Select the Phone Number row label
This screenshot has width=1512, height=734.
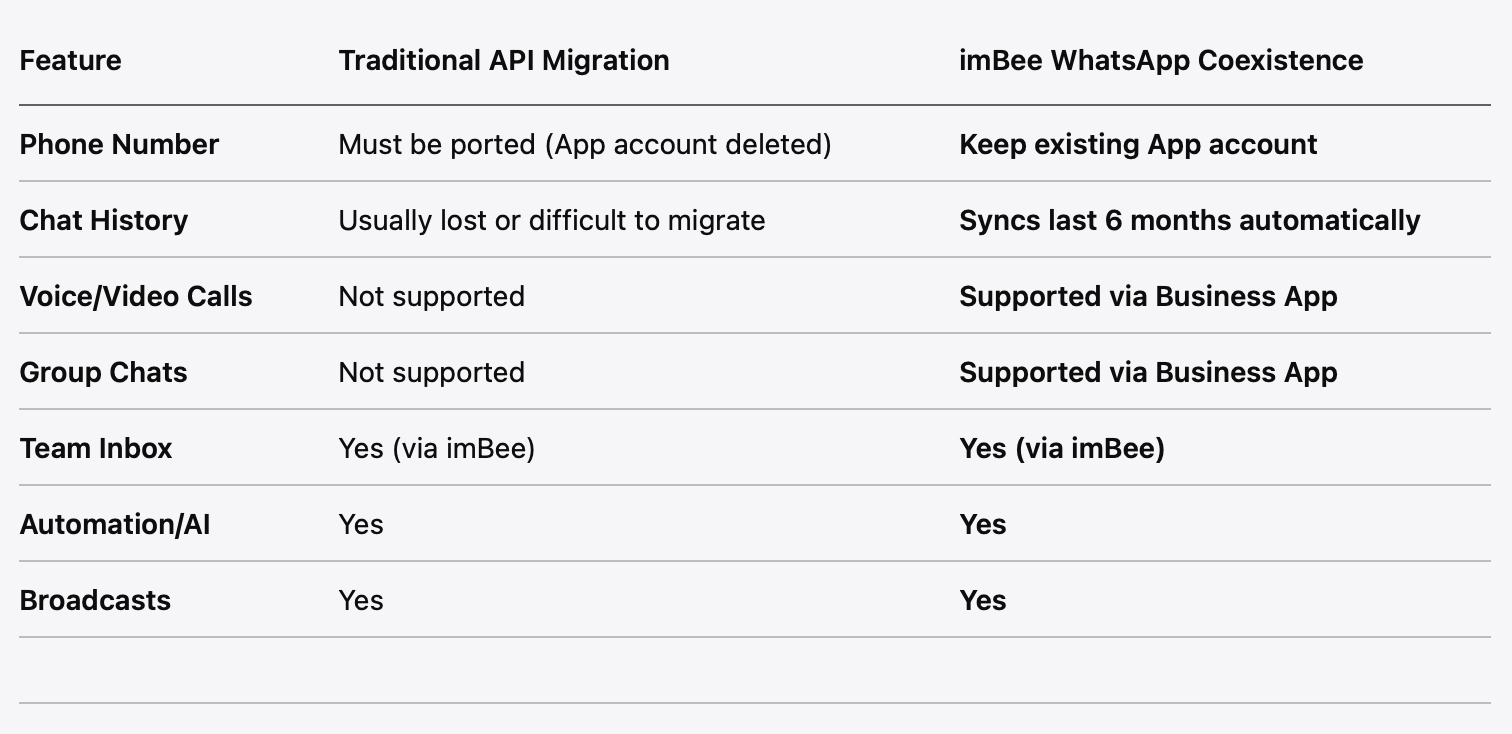[119, 144]
